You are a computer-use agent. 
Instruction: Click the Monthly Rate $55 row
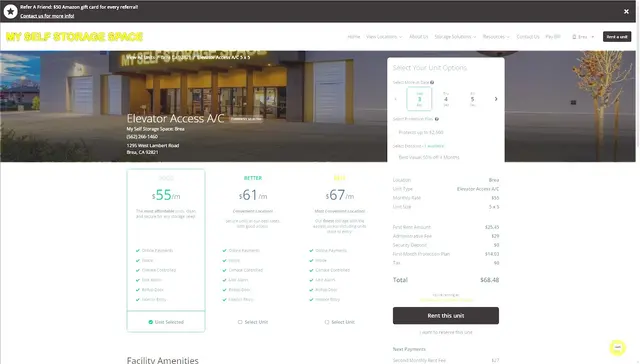point(446,198)
